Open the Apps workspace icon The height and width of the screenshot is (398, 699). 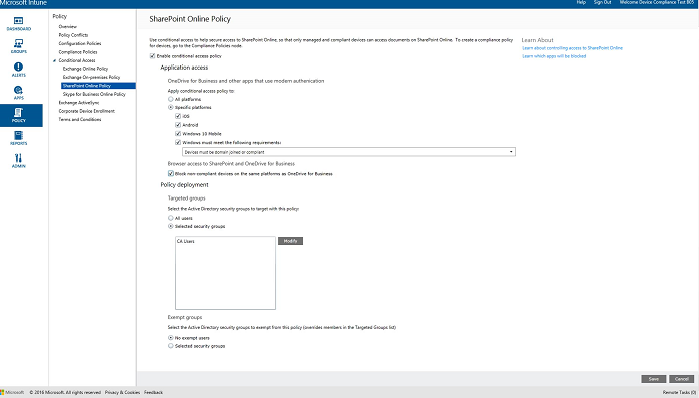coord(19,93)
